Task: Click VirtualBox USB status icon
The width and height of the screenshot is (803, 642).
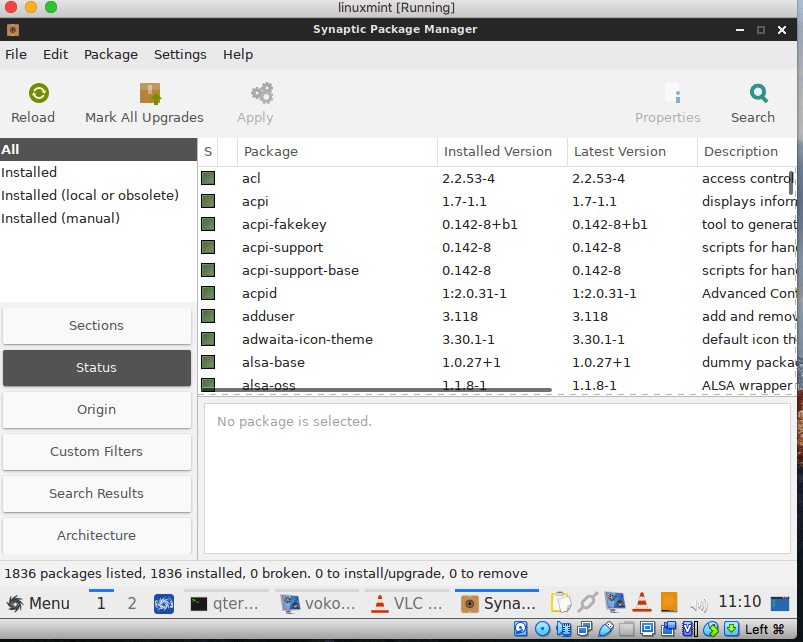Action: coord(606,628)
